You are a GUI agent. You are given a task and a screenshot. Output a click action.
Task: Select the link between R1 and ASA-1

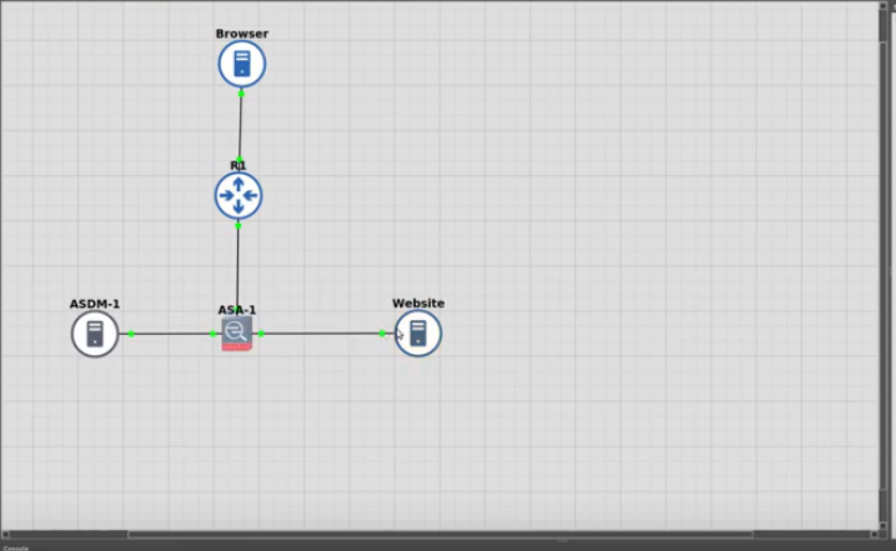238,265
